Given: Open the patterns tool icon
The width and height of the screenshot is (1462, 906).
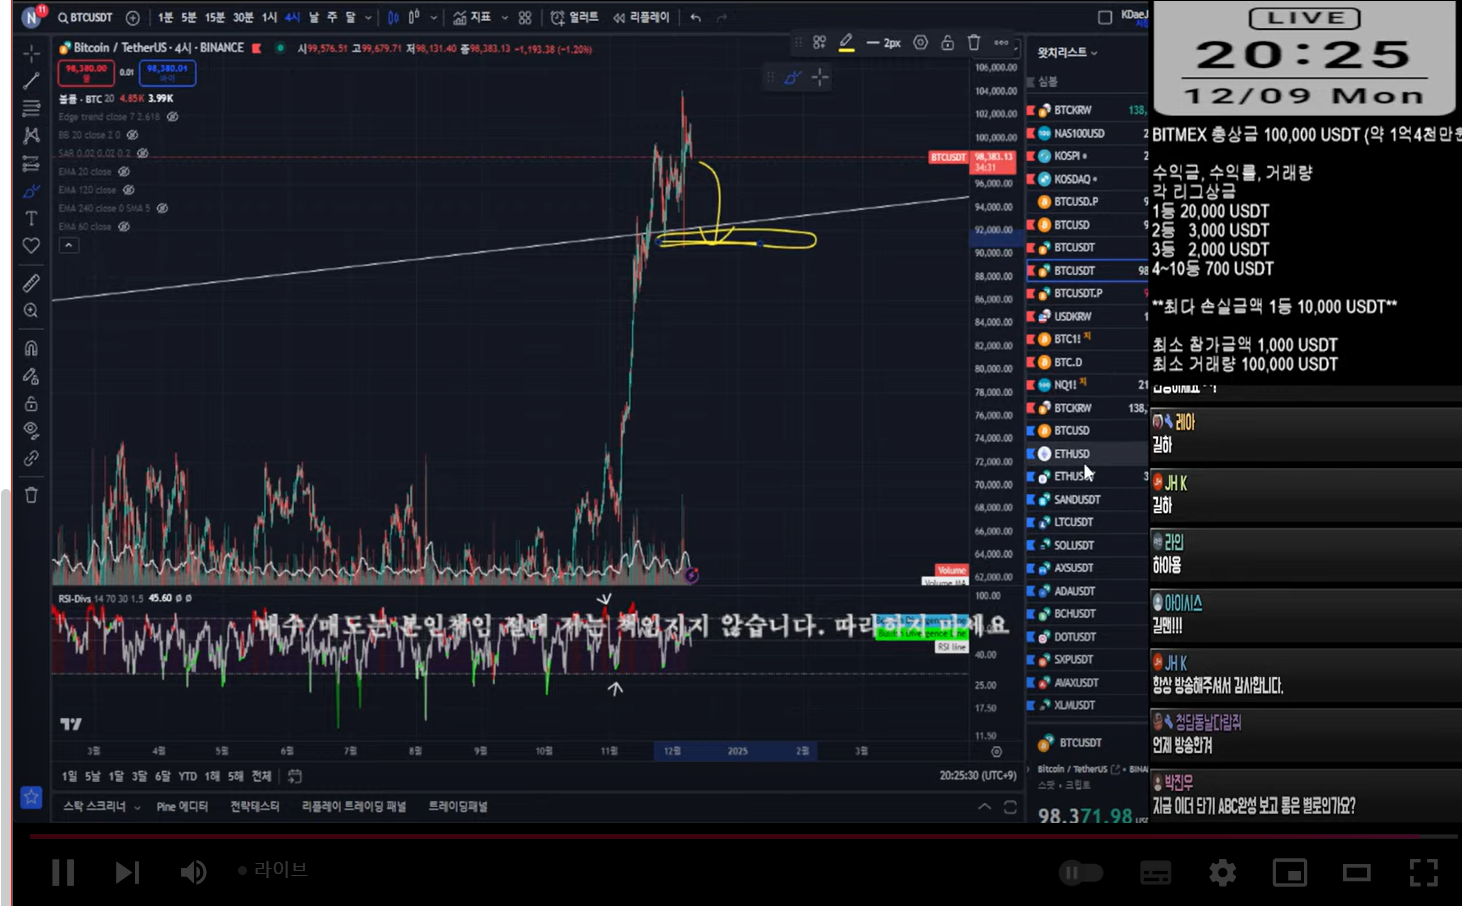Looking at the screenshot, I should click(x=31, y=135).
